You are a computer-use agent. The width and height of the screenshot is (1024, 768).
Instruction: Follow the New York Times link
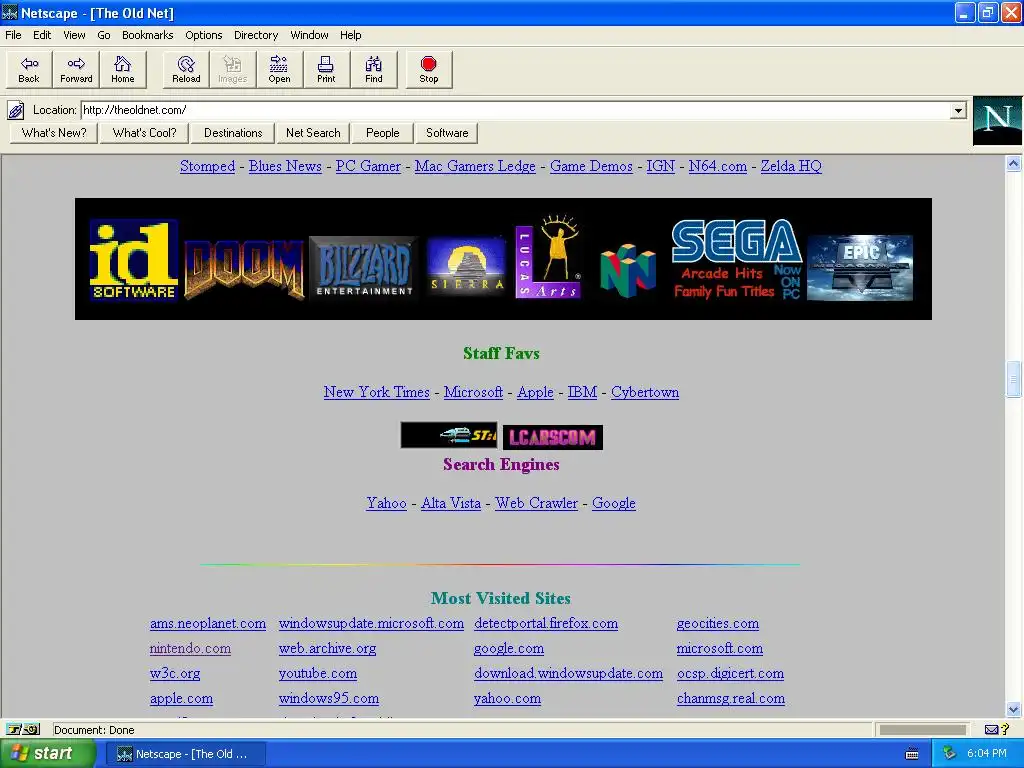[376, 392]
